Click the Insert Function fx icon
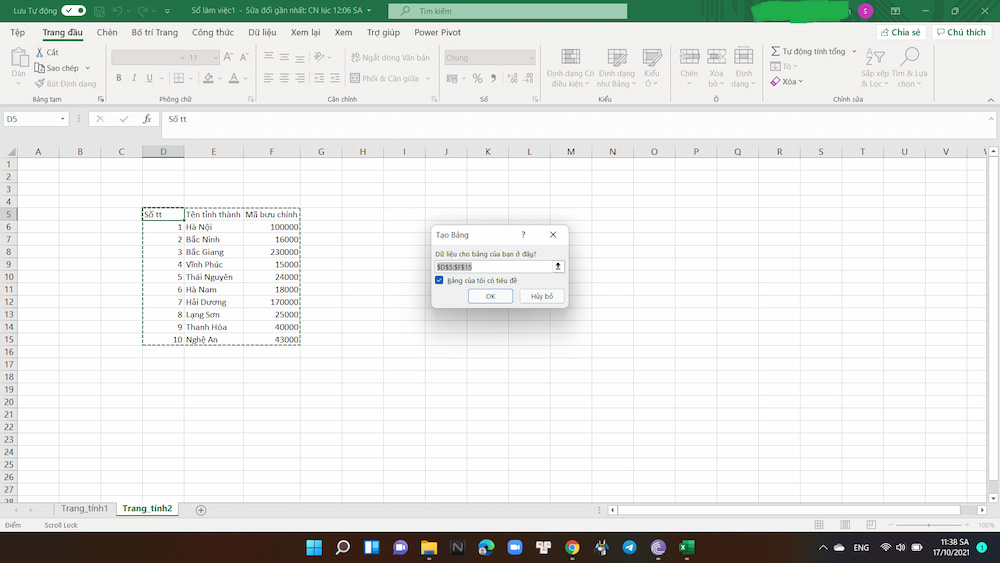 tap(147, 119)
